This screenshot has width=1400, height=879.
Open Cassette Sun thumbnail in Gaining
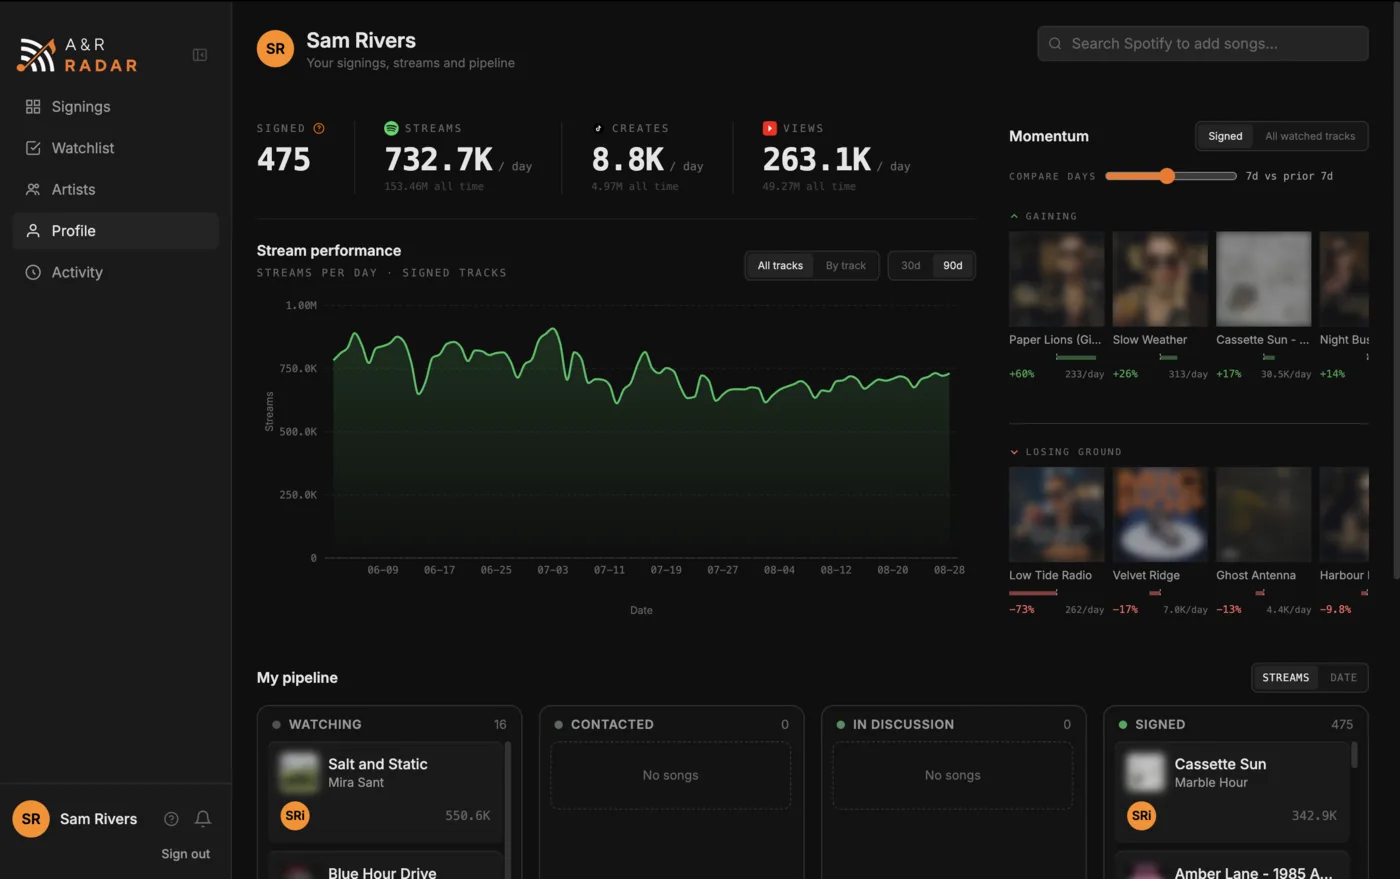[1264, 279]
